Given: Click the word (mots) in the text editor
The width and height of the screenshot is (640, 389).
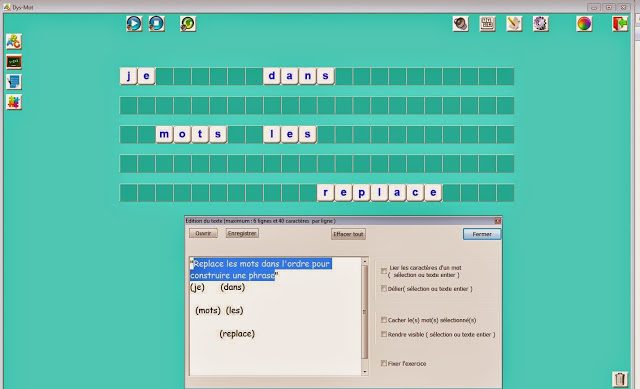Looking at the screenshot, I should pyautogui.click(x=208, y=311).
